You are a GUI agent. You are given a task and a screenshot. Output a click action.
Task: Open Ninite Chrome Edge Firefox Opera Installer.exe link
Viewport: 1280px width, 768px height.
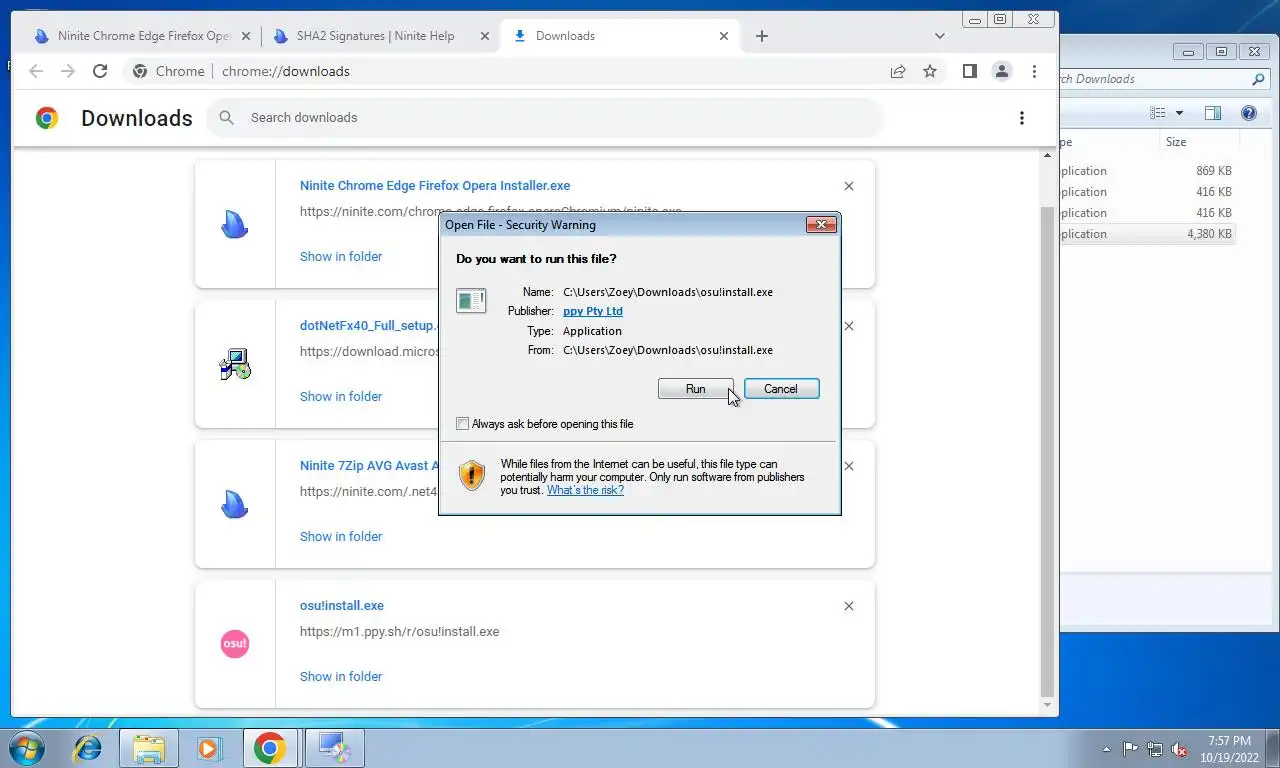(x=435, y=186)
